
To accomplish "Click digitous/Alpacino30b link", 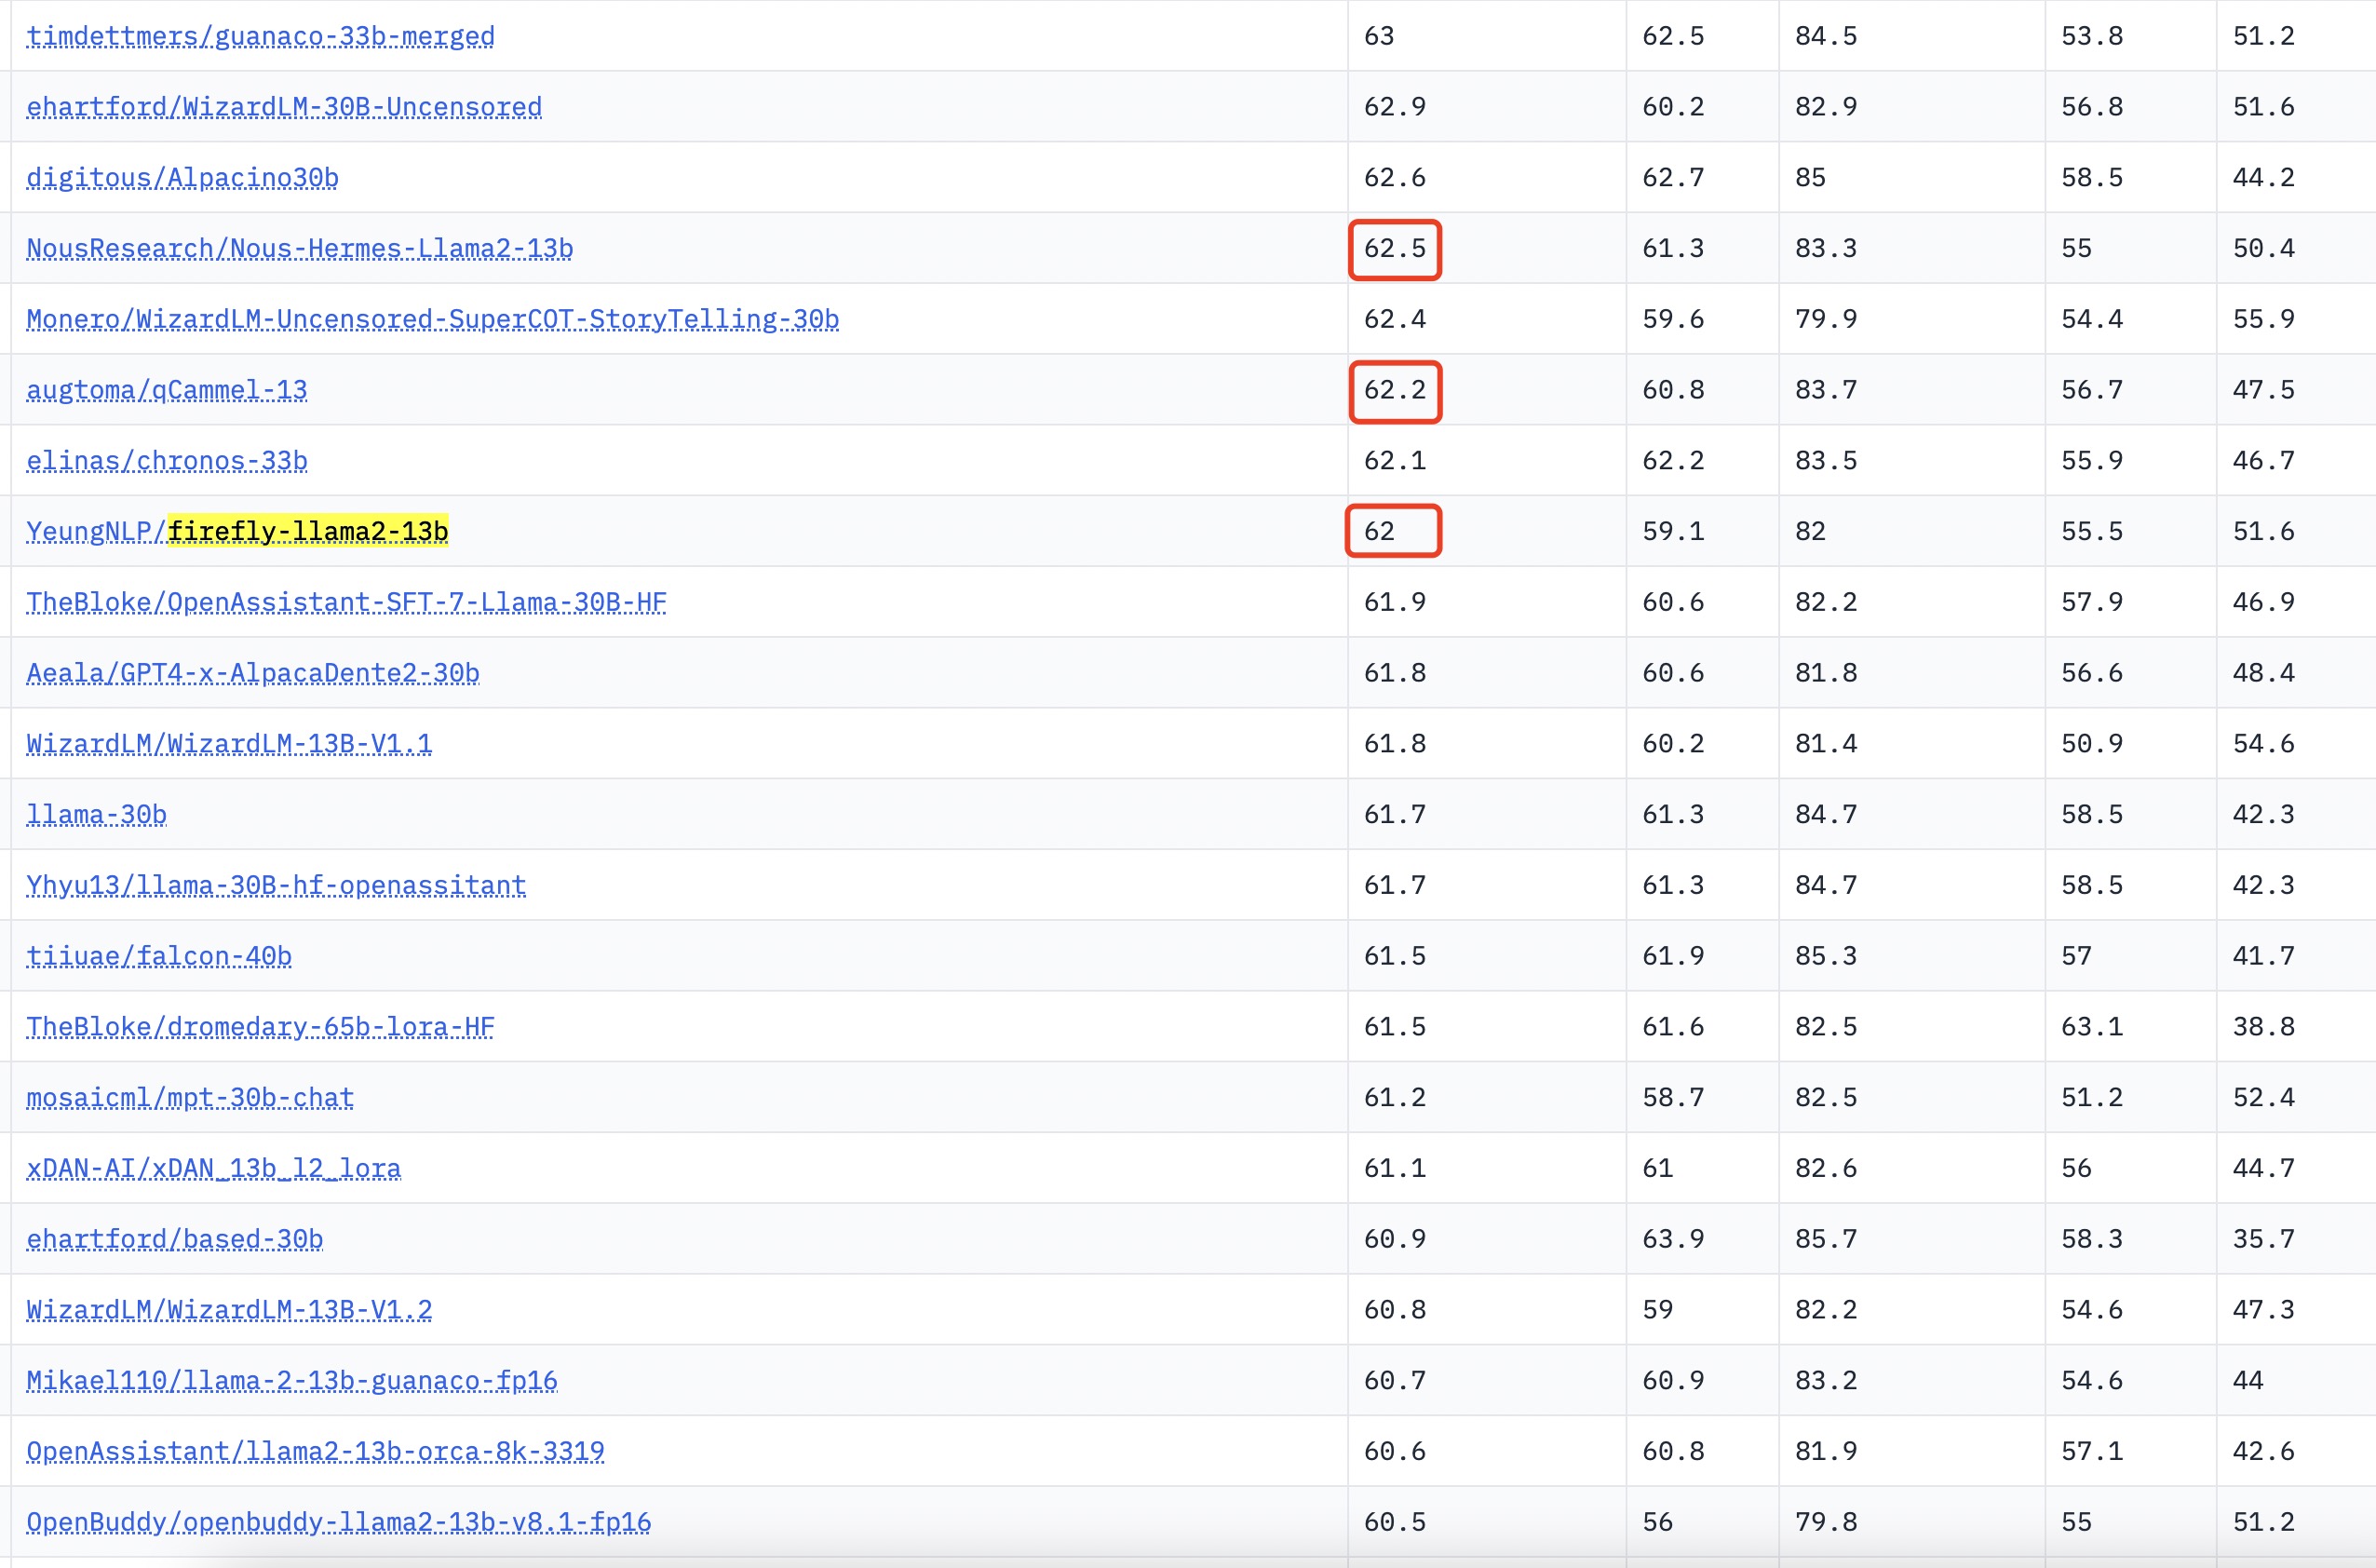I will (x=182, y=178).
